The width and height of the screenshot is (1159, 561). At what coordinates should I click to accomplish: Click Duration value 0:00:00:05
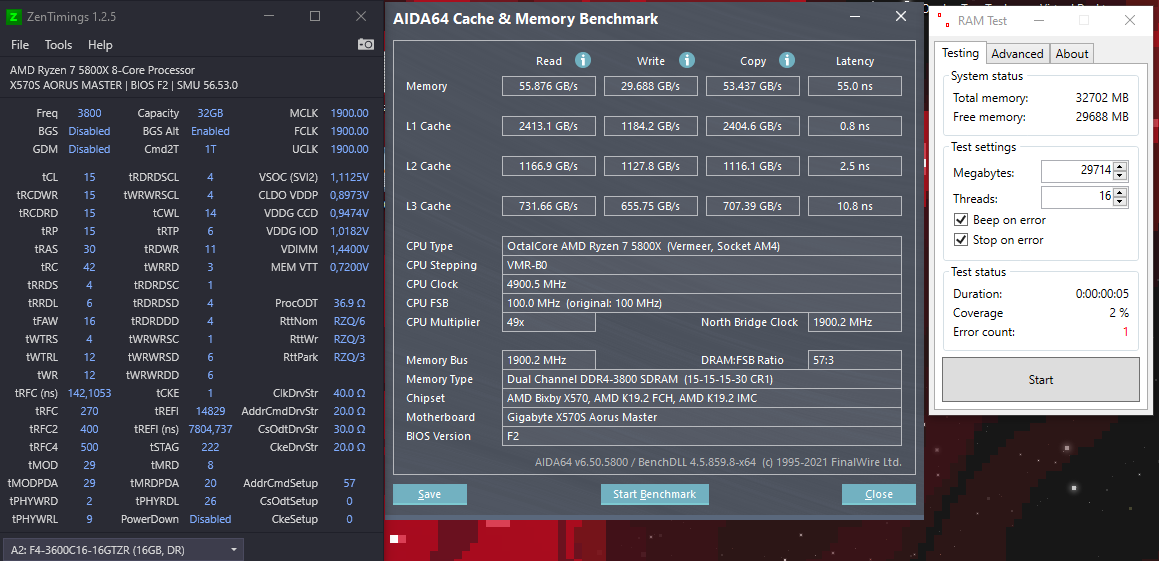[x=1102, y=293]
